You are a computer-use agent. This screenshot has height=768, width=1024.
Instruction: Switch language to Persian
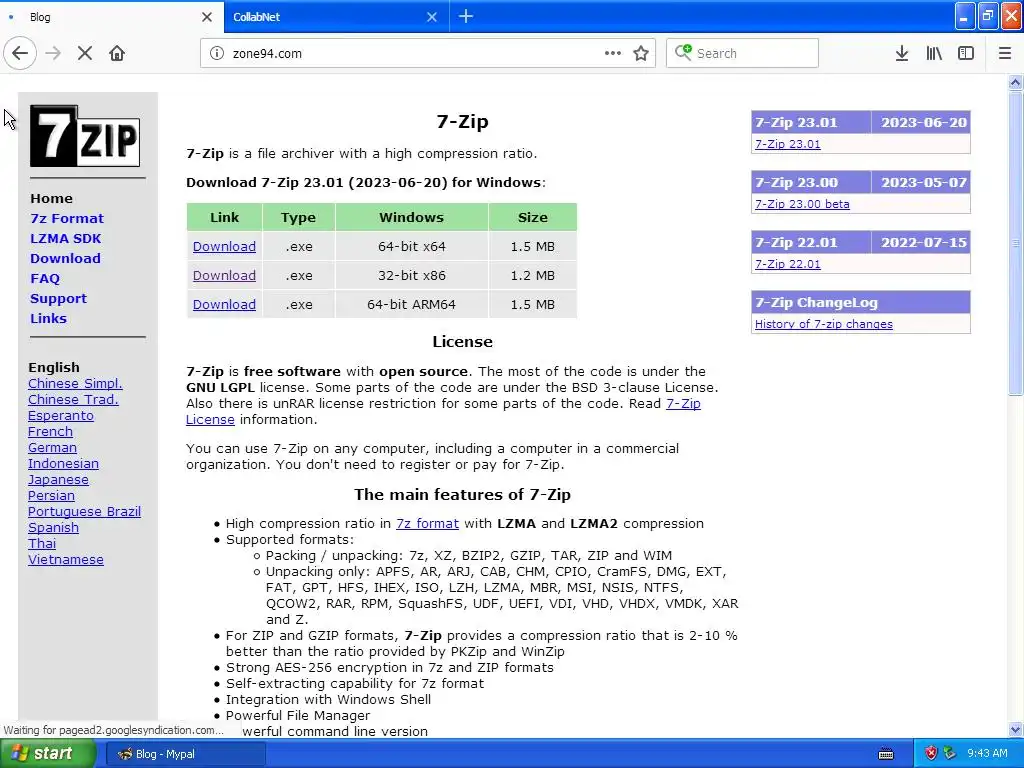click(51, 496)
